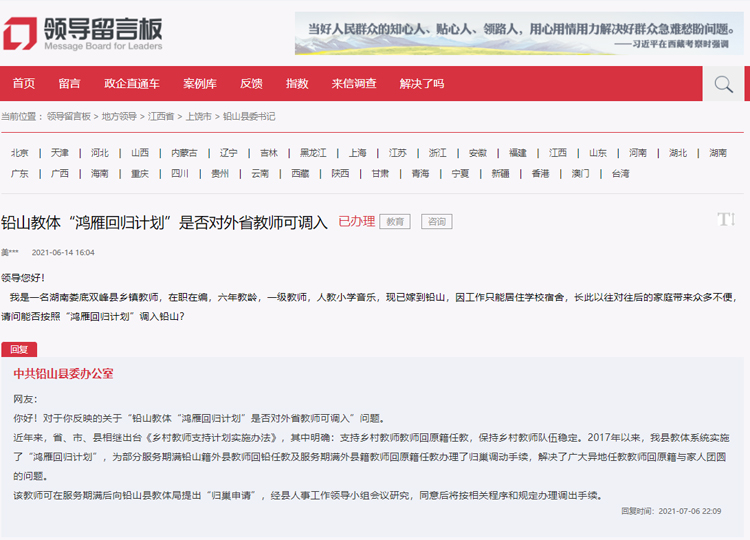Open 中共铅山县委办公室 responder link
The image size is (750, 540).
coord(63,373)
